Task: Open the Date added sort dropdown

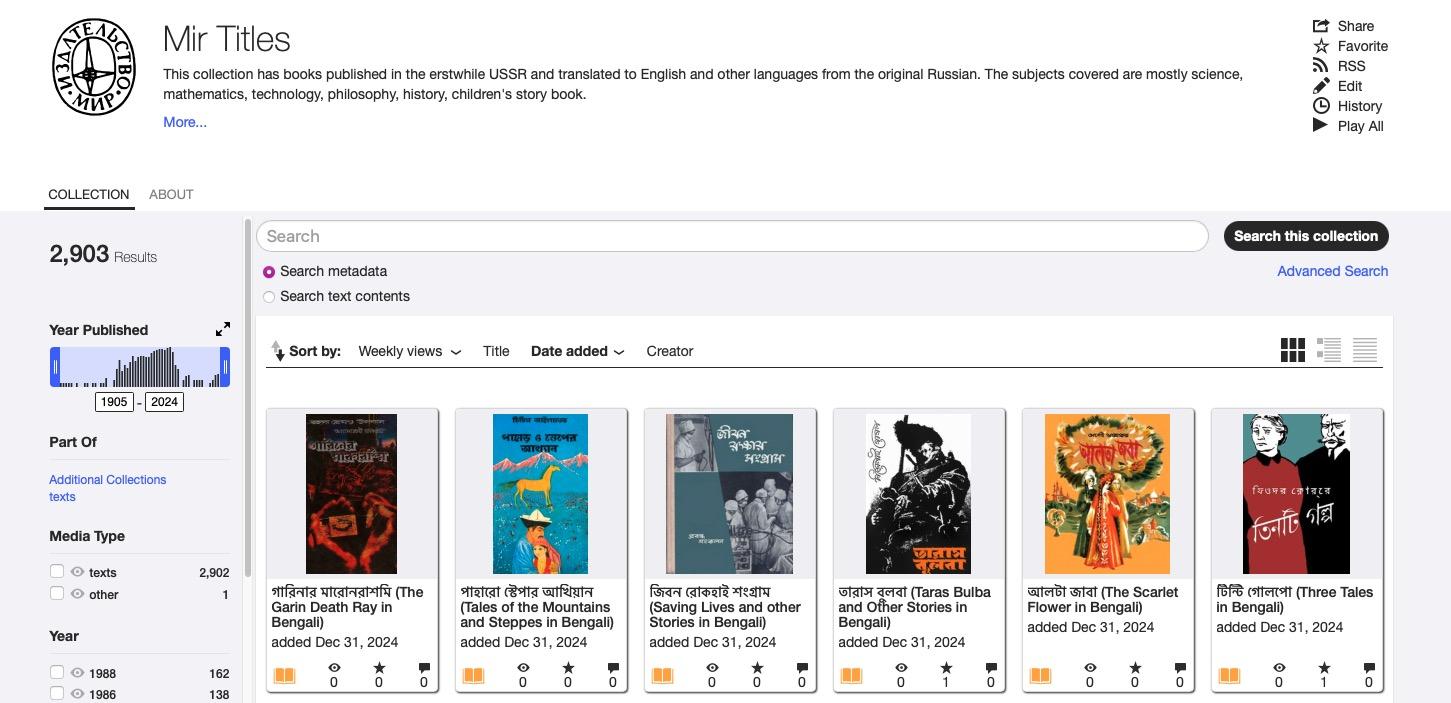Action: pos(578,351)
